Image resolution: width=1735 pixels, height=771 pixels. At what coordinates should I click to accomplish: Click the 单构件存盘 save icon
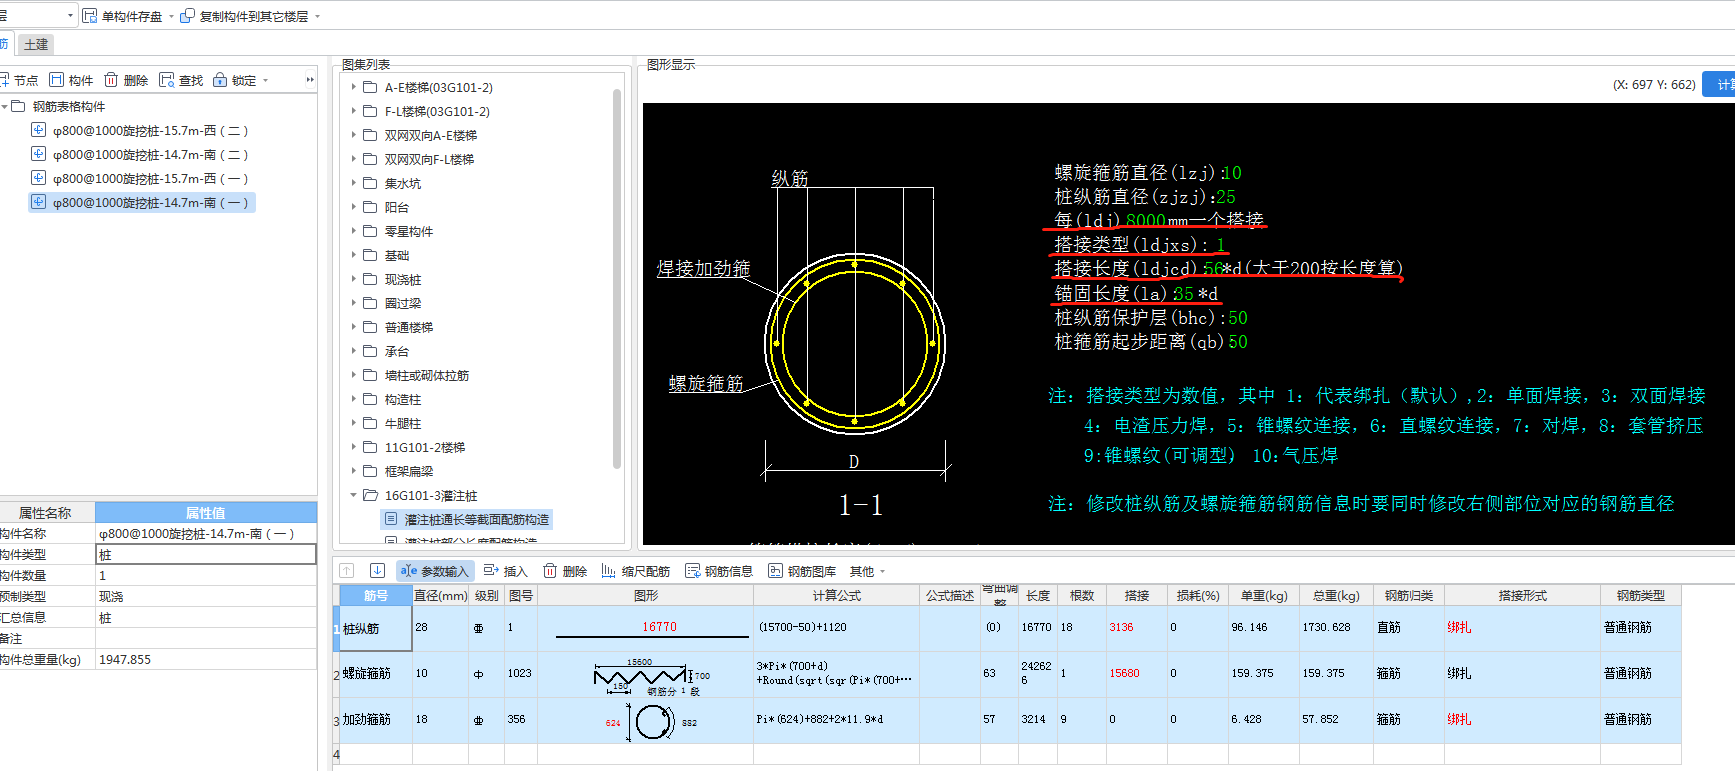90,16
